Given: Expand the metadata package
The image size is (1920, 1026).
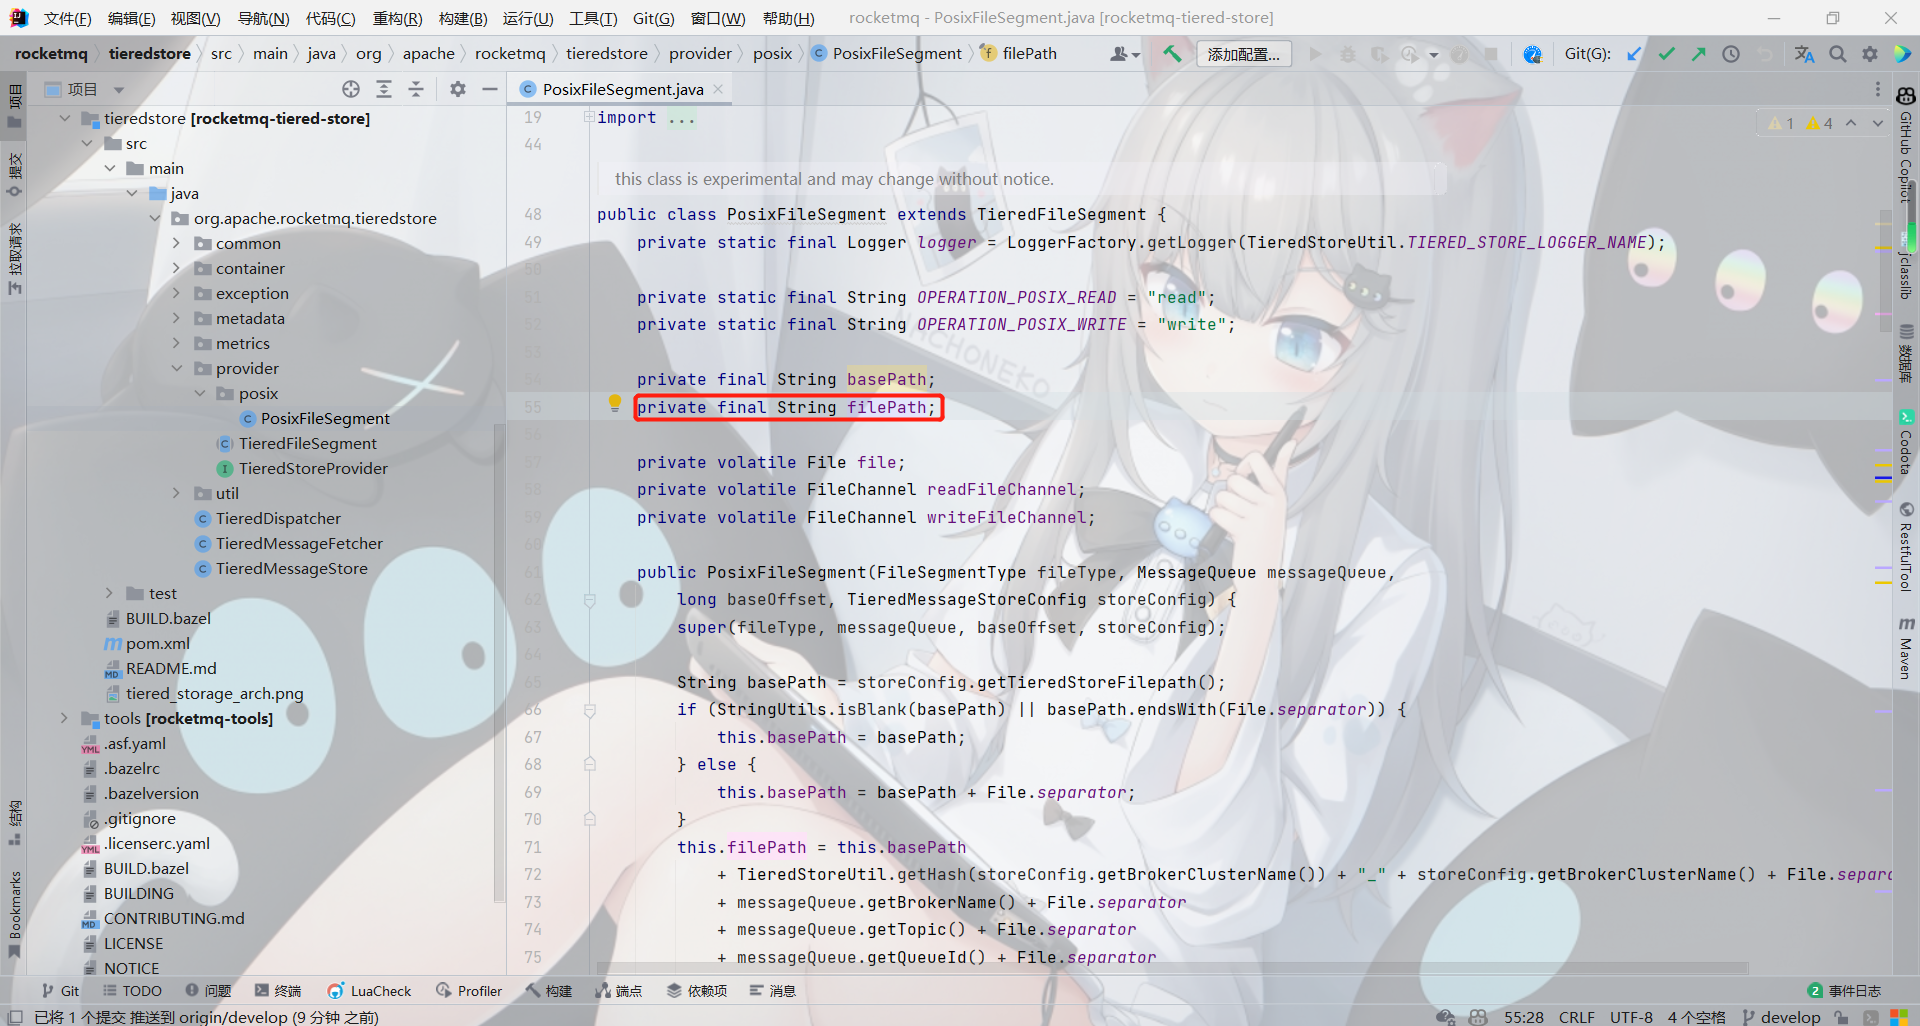Looking at the screenshot, I should click(x=177, y=318).
